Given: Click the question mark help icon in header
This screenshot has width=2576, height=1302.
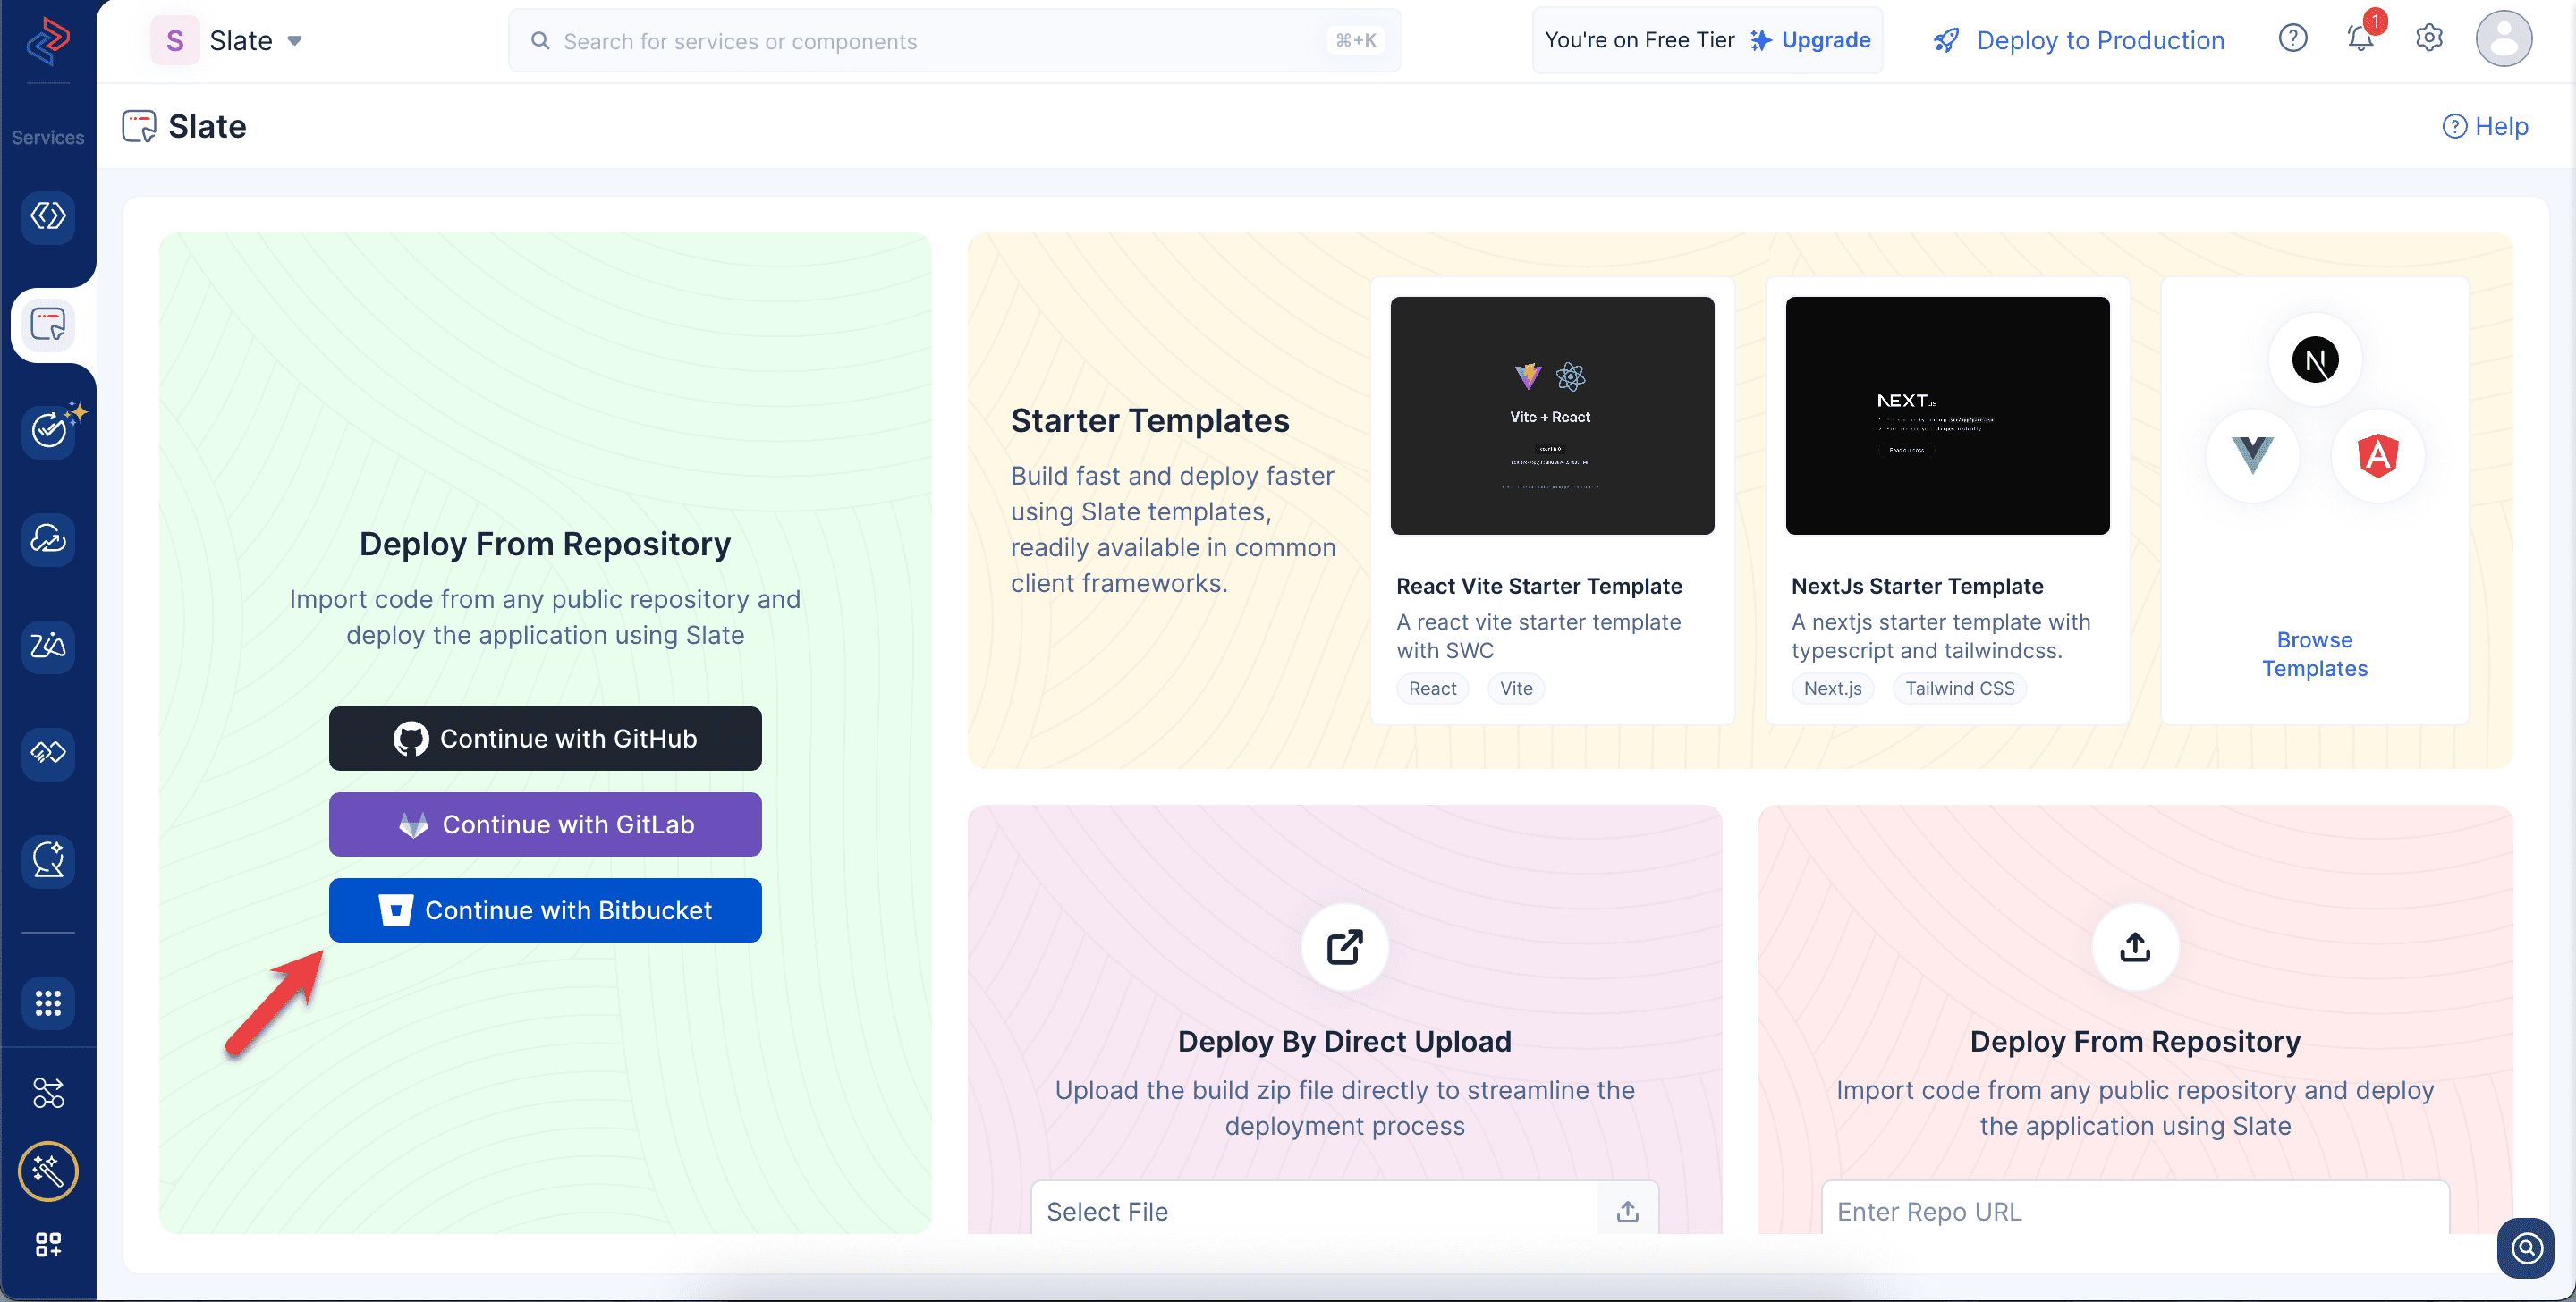Looking at the screenshot, I should click(2292, 39).
